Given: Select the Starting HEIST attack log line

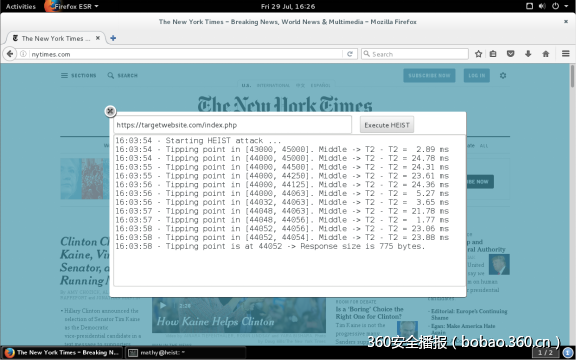Looking at the screenshot, I should coord(198,140).
